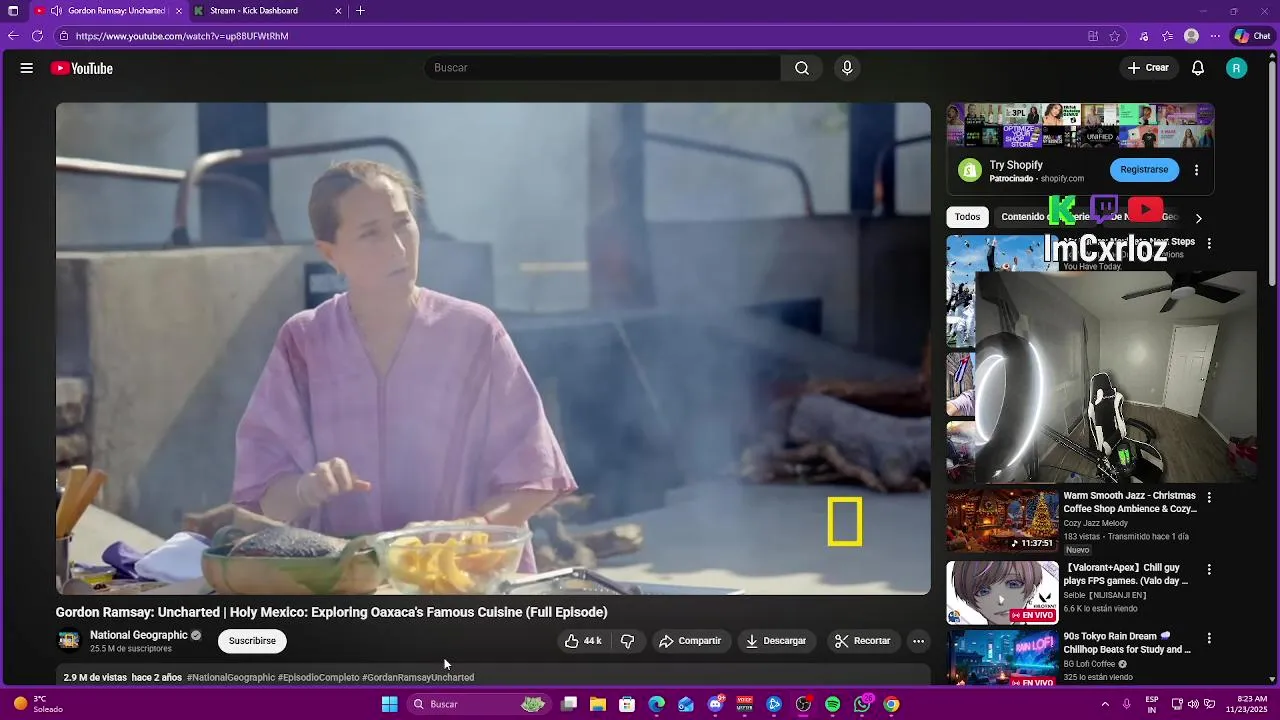Add page to favorites with star icon

pos(1115,36)
